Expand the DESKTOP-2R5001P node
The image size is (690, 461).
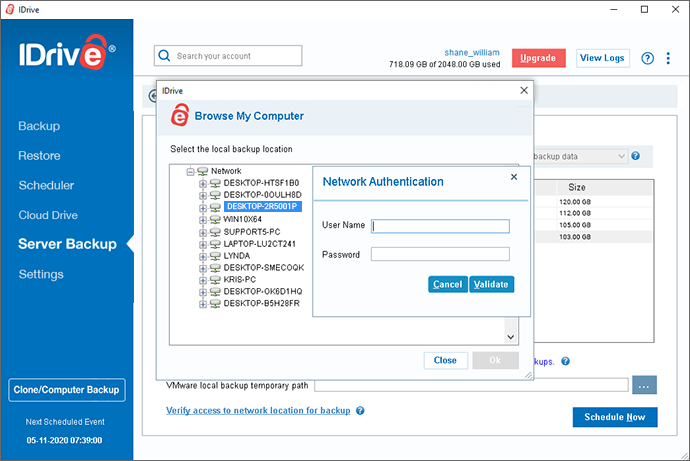click(x=203, y=207)
